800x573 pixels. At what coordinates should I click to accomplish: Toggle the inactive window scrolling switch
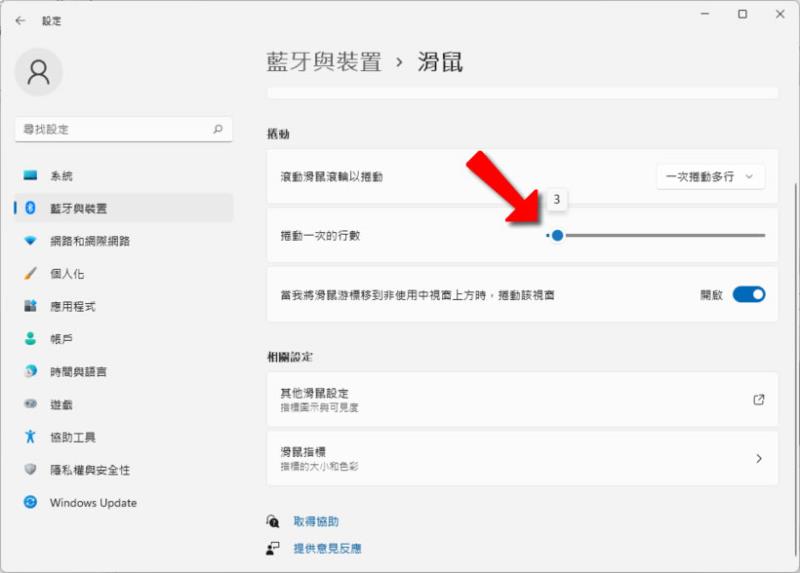(x=748, y=294)
